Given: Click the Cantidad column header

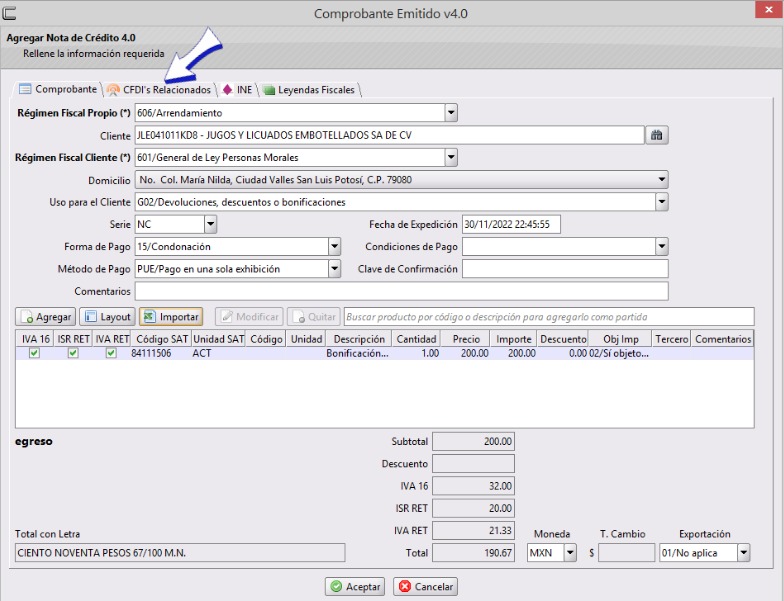Looking at the screenshot, I should point(416,339).
